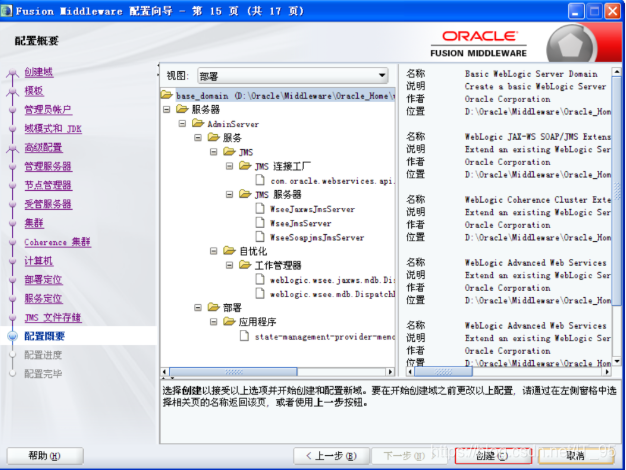Click file icon next to WseeJmsServer
The image size is (626, 470).
coord(260,222)
